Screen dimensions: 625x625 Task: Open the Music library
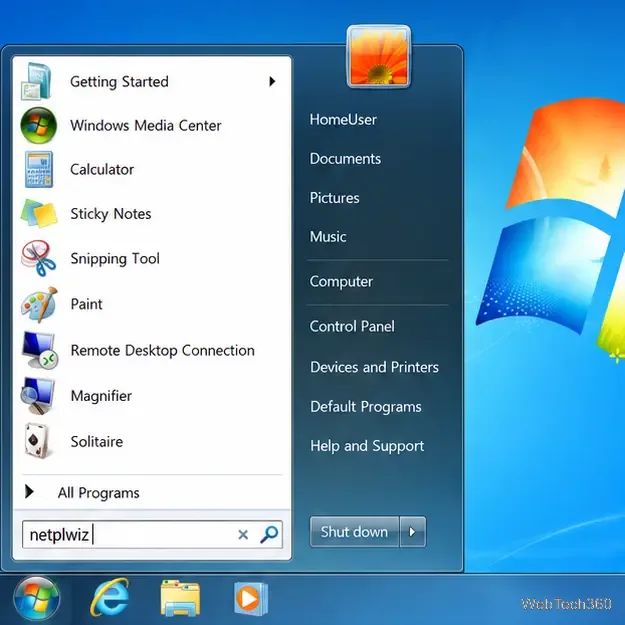(328, 237)
